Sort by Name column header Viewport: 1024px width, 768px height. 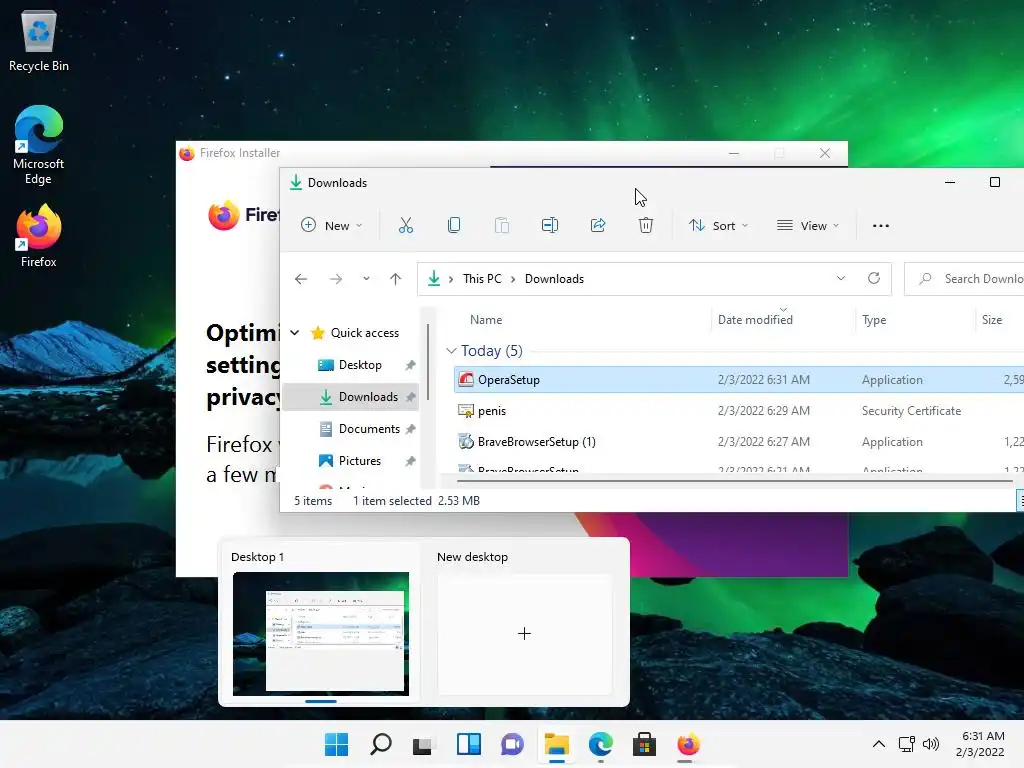(x=486, y=320)
